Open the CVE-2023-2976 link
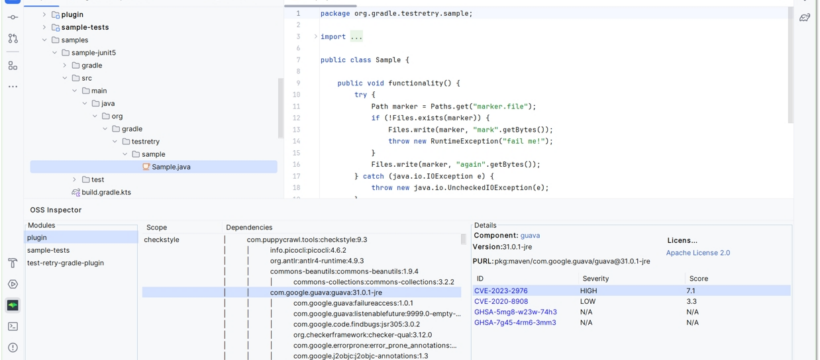Screen dimensions: 820x360 [x=501, y=290]
